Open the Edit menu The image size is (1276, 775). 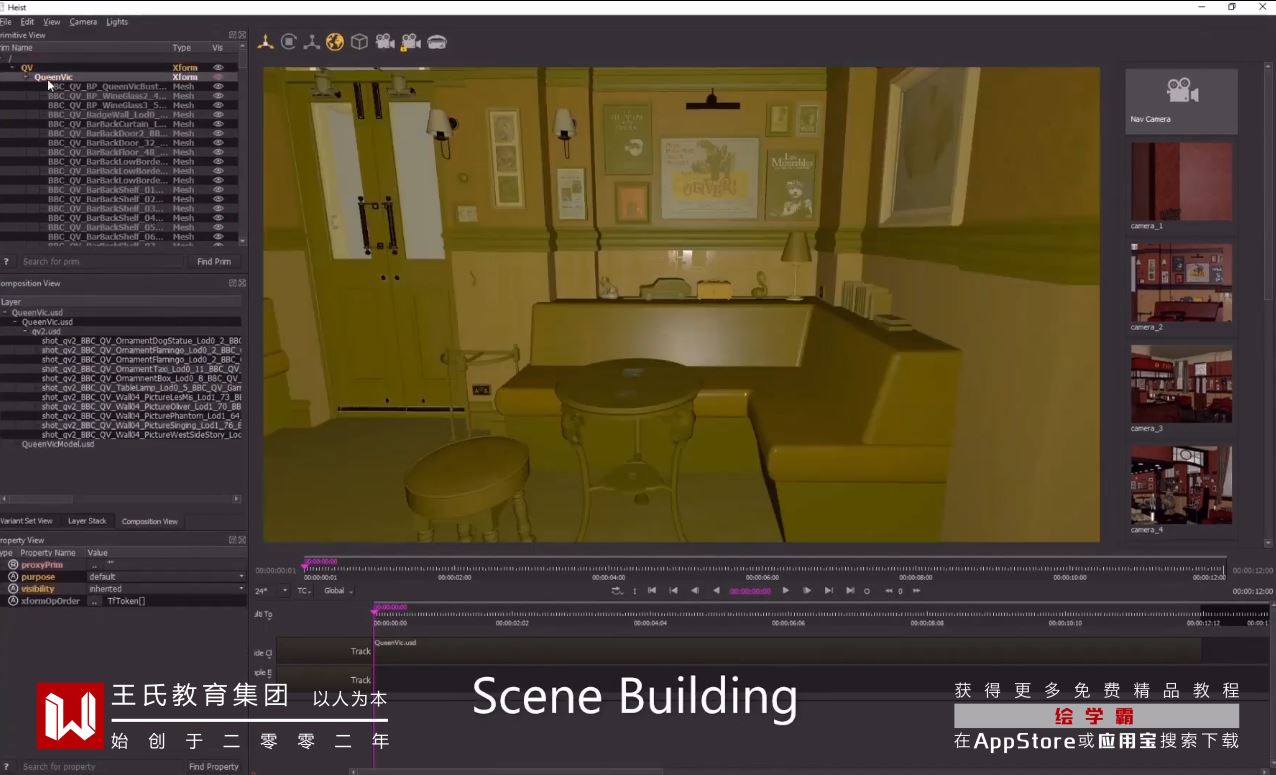[x=27, y=21]
